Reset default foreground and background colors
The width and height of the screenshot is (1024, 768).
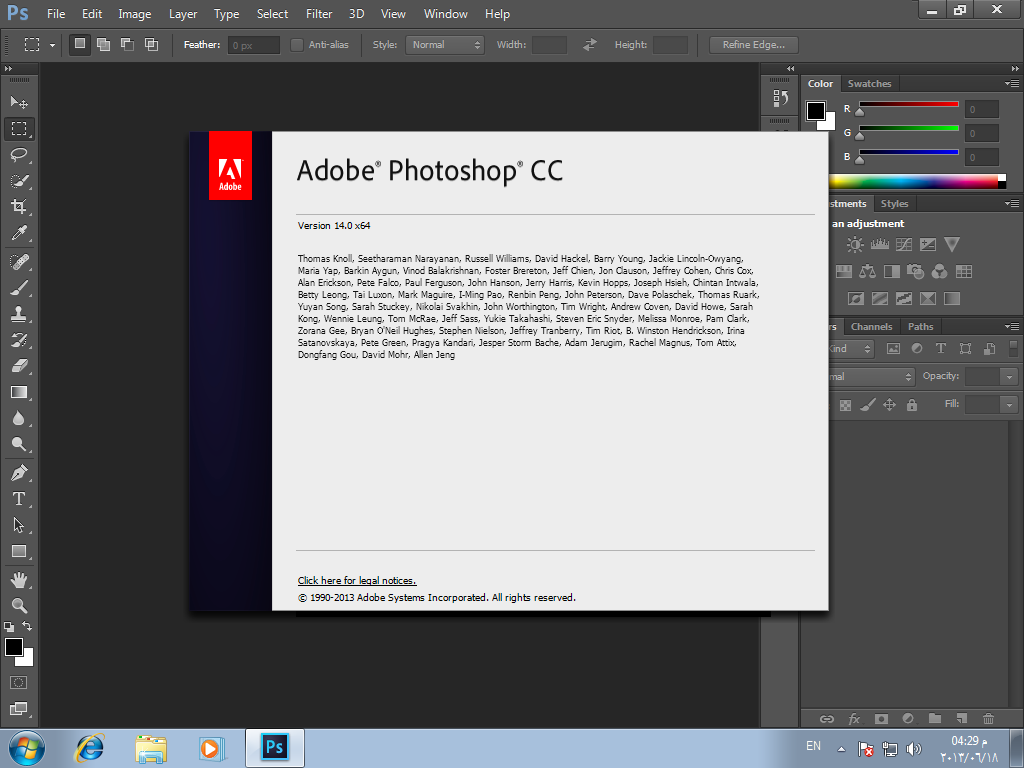tap(9, 627)
